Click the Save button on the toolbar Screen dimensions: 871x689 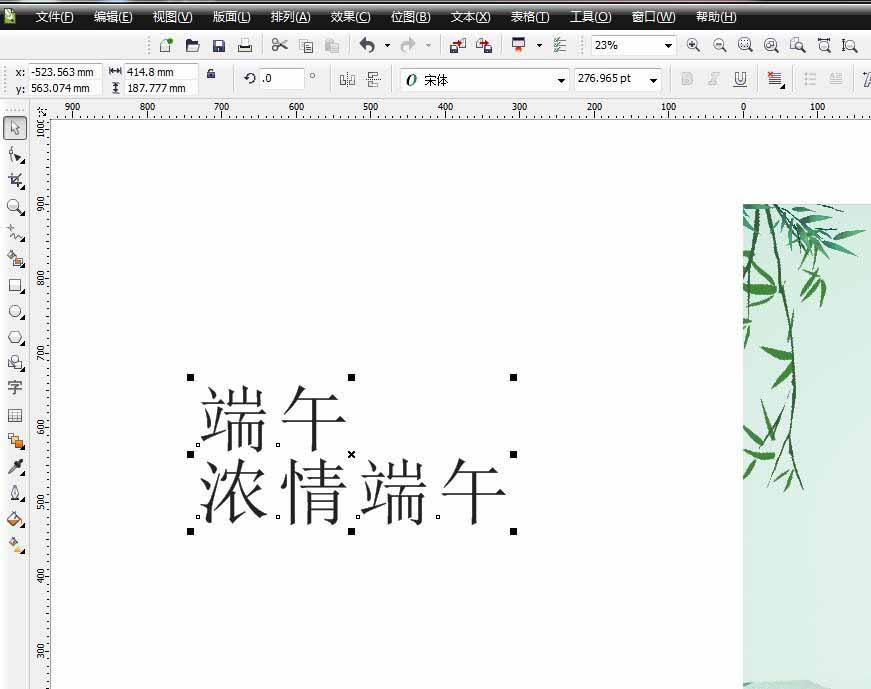click(219, 45)
